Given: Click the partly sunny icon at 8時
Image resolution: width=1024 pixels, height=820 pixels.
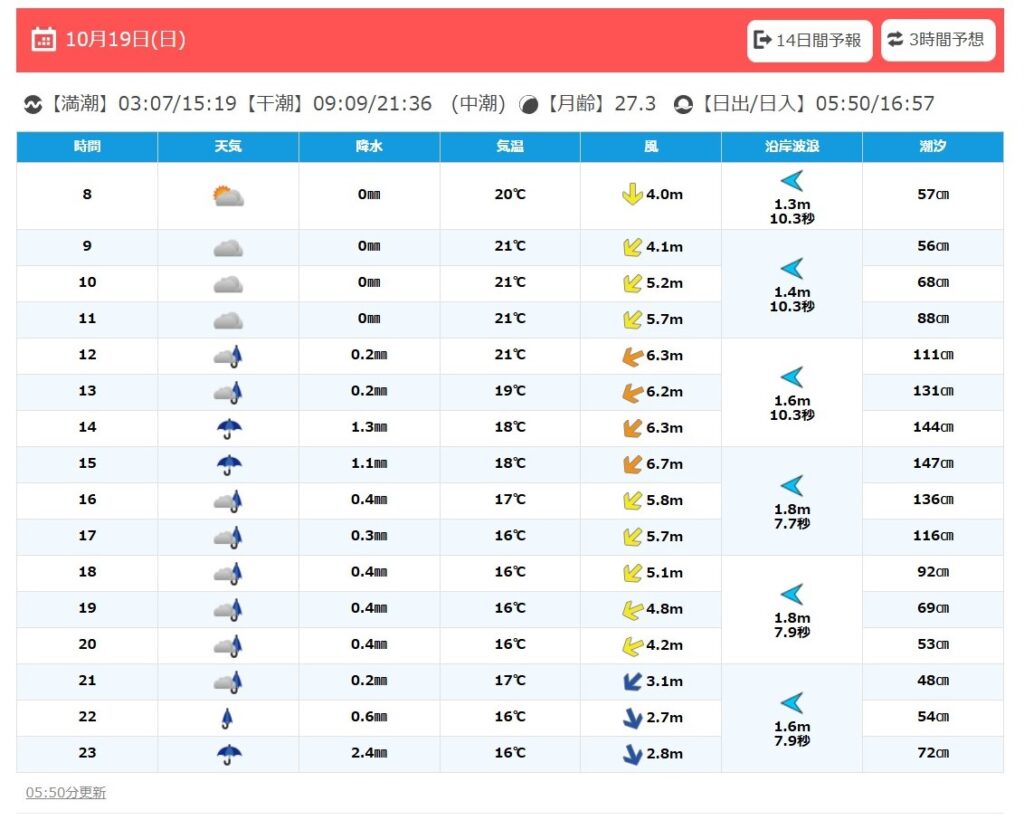Looking at the screenshot, I should click(228, 196).
